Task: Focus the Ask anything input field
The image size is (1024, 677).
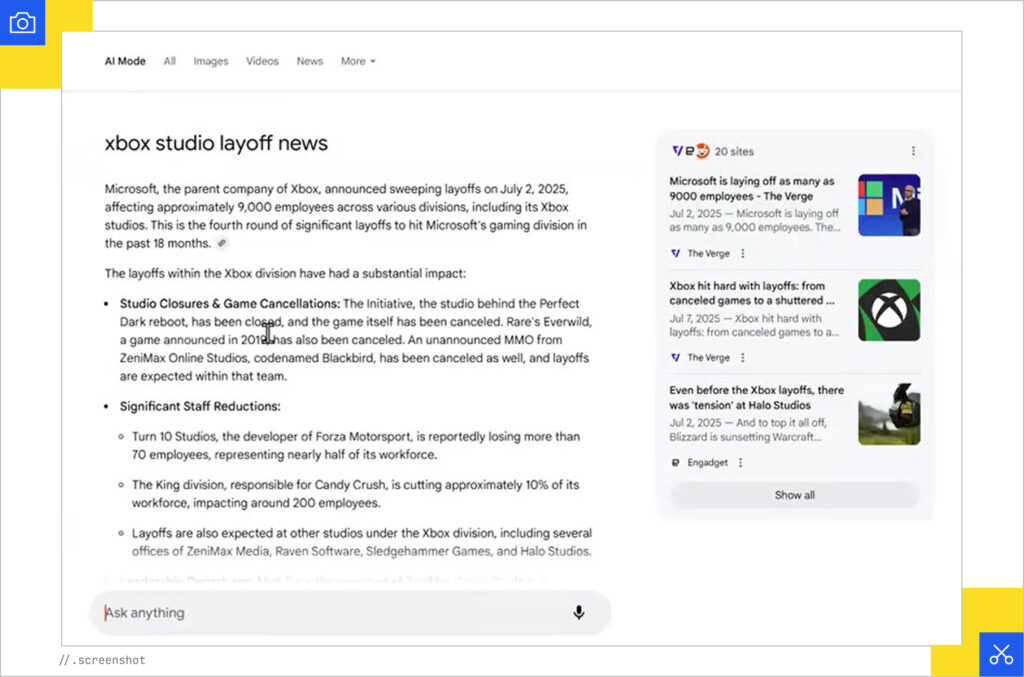Action: coord(330,613)
